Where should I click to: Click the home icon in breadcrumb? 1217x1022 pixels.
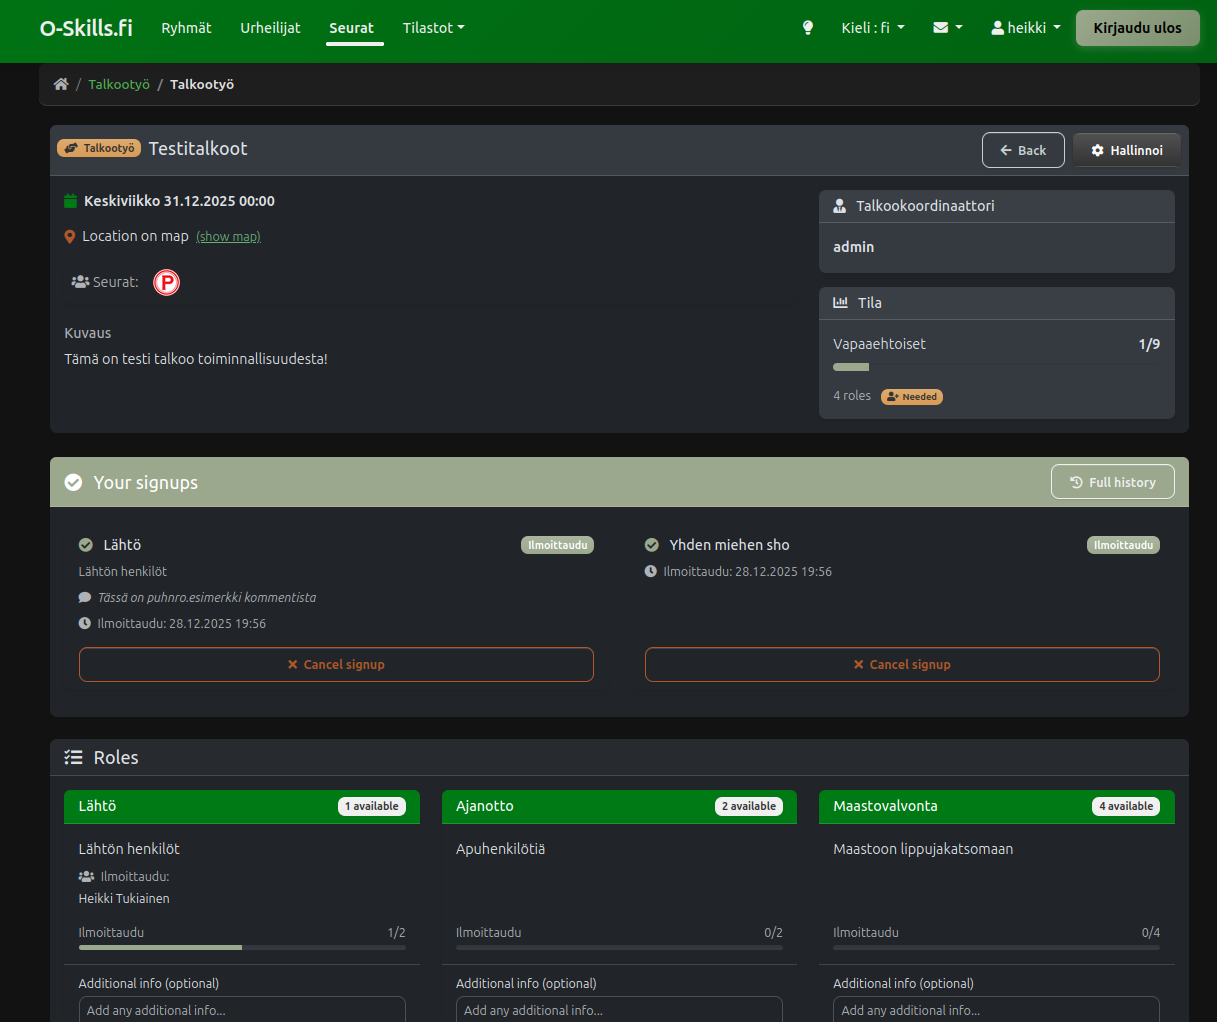point(61,84)
